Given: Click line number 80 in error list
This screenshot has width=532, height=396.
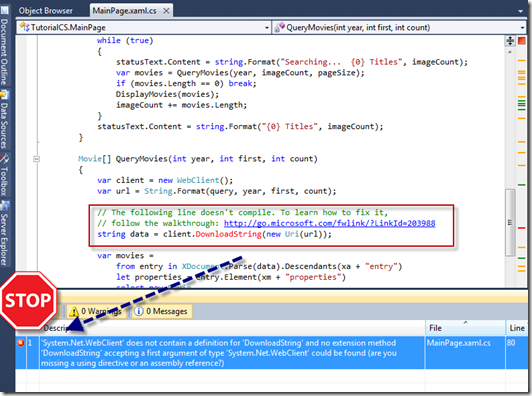Looking at the screenshot, I should pos(511,343).
